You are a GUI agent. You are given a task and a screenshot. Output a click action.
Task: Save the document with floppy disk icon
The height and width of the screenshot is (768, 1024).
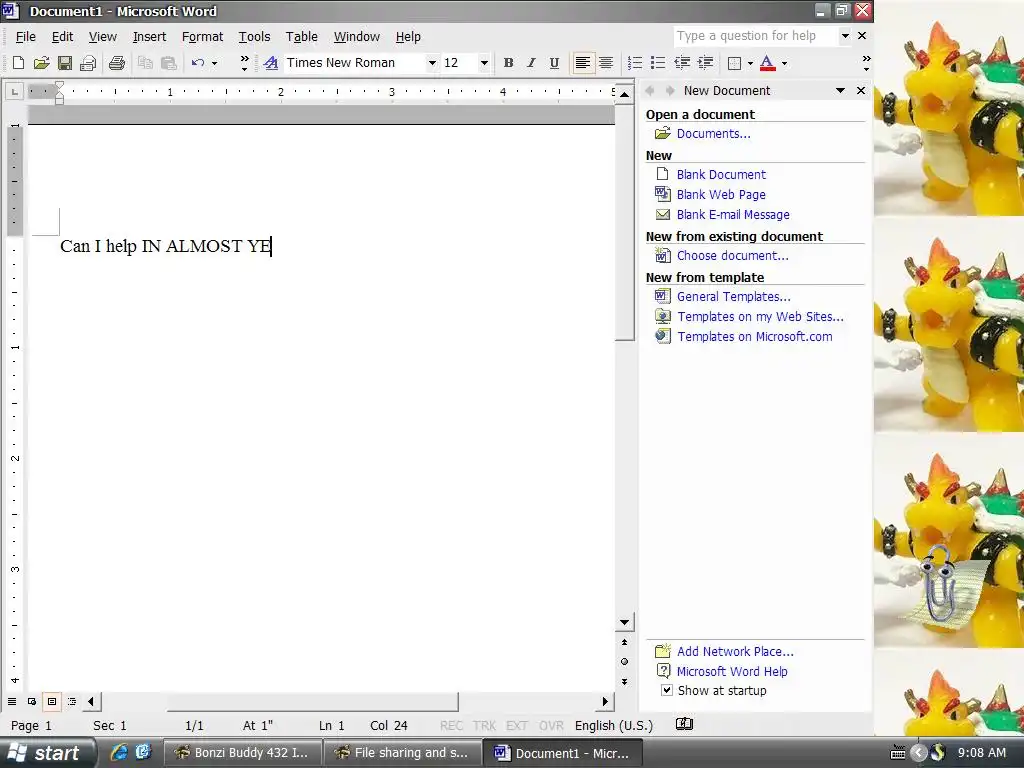pos(65,63)
